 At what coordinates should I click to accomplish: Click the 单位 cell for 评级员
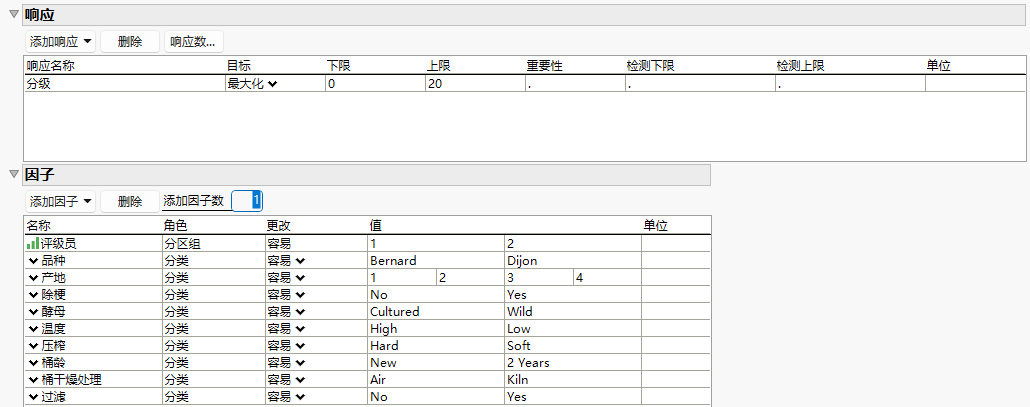coord(676,244)
